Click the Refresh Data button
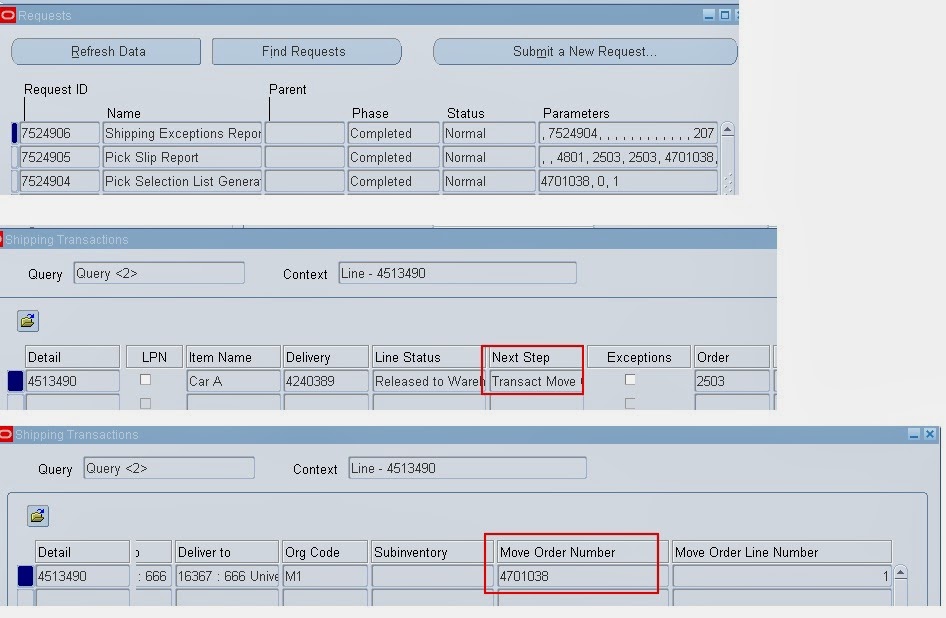Screen dimensions: 946x618 click(106, 51)
